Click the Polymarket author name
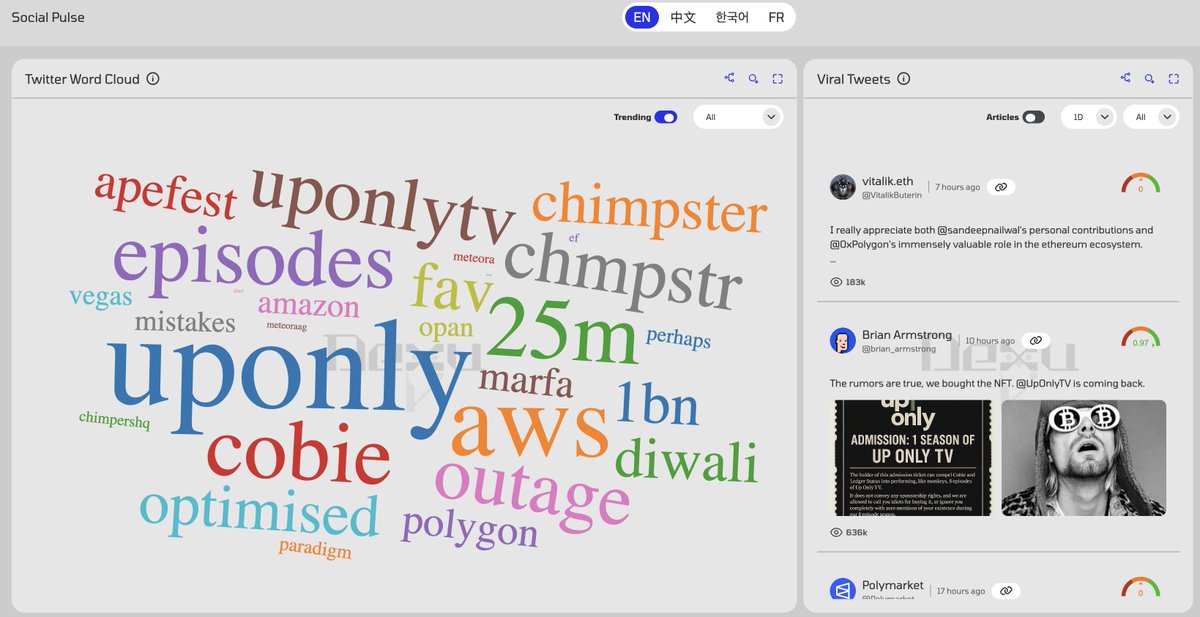 tap(893, 585)
